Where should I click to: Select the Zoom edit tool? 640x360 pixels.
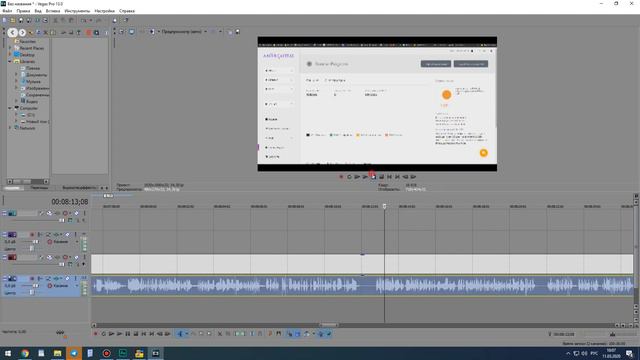209,334
